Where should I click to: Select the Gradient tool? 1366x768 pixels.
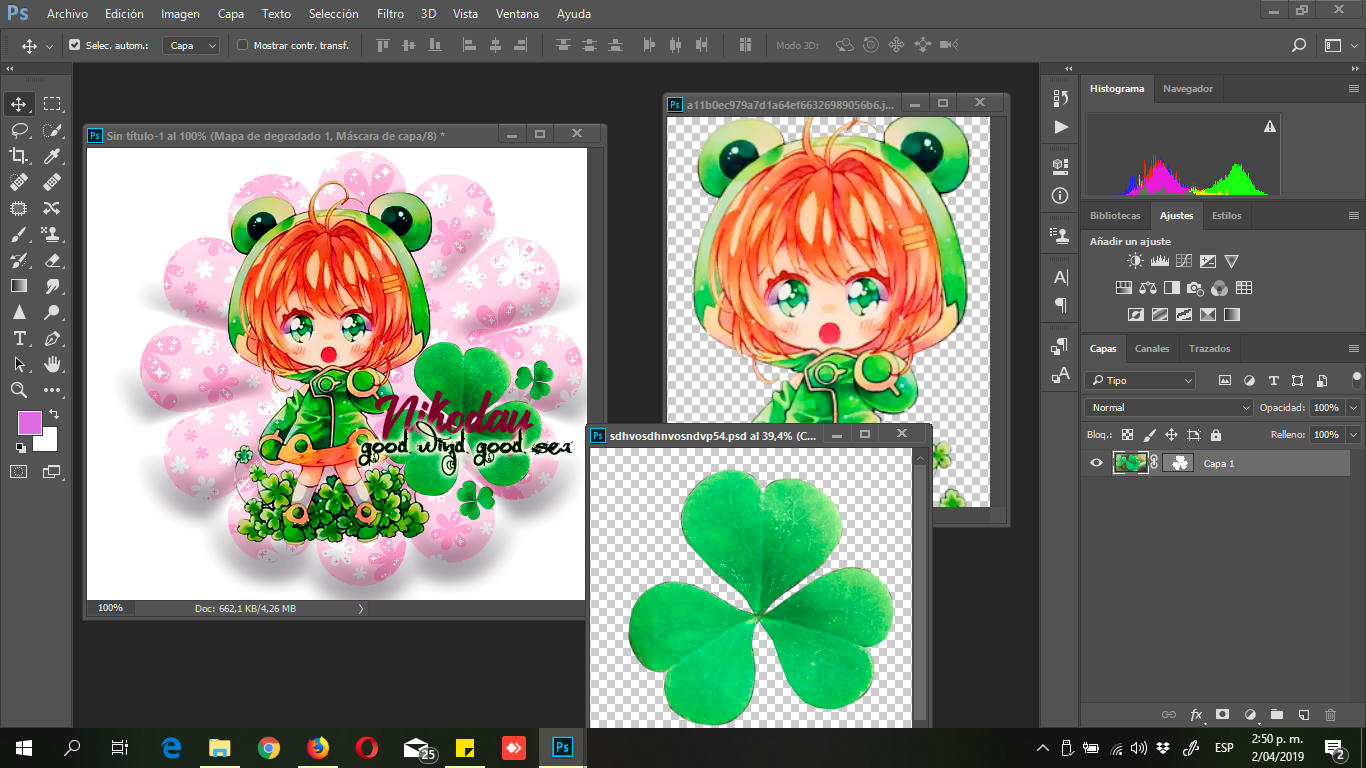19,286
